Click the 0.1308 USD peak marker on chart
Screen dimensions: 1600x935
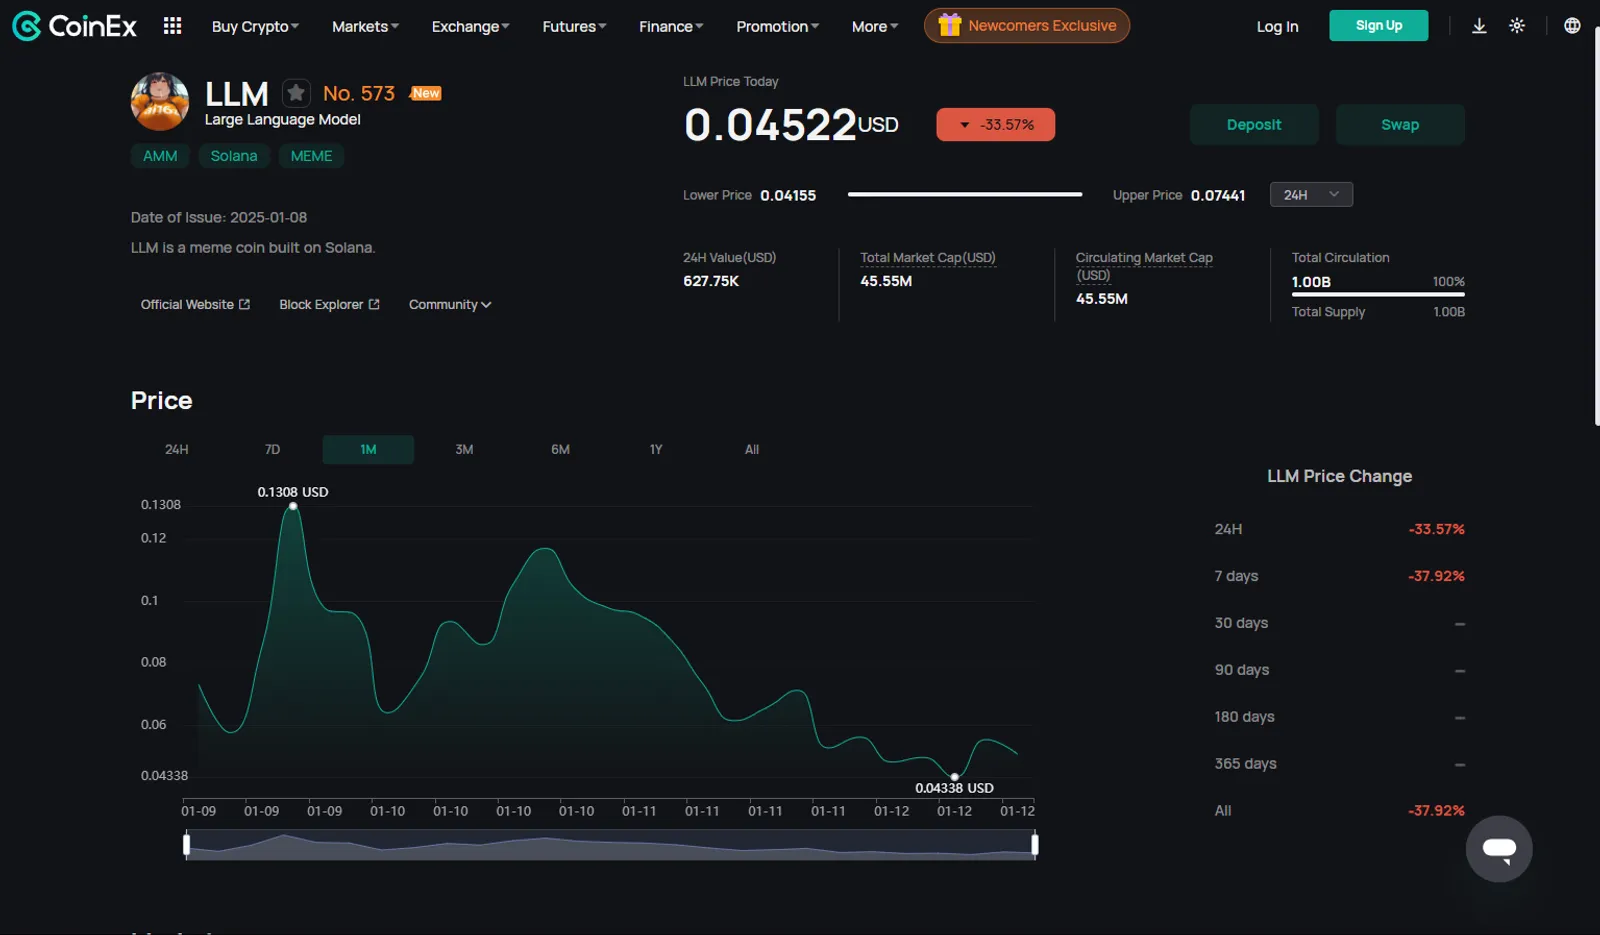(x=293, y=506)
